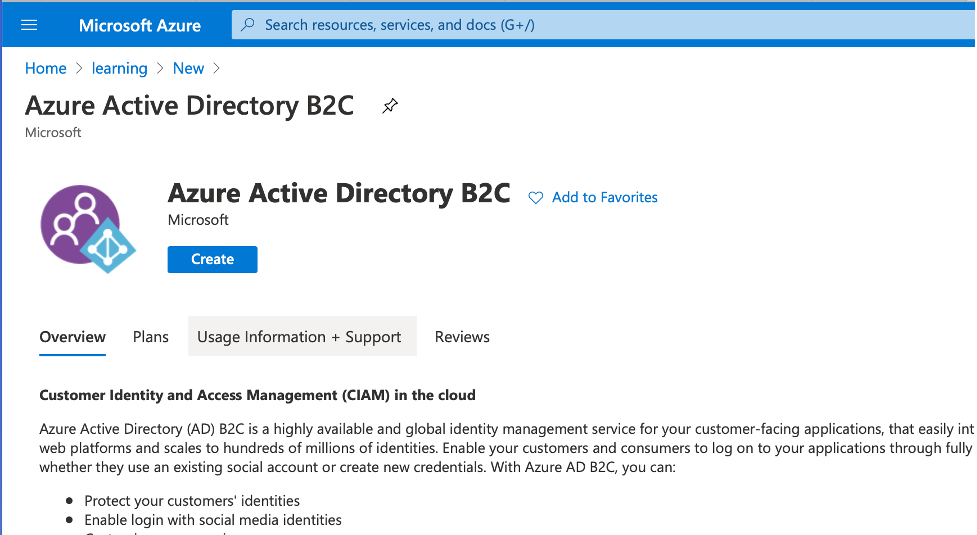Navigate to learning breadcrumb

(120, 69)
